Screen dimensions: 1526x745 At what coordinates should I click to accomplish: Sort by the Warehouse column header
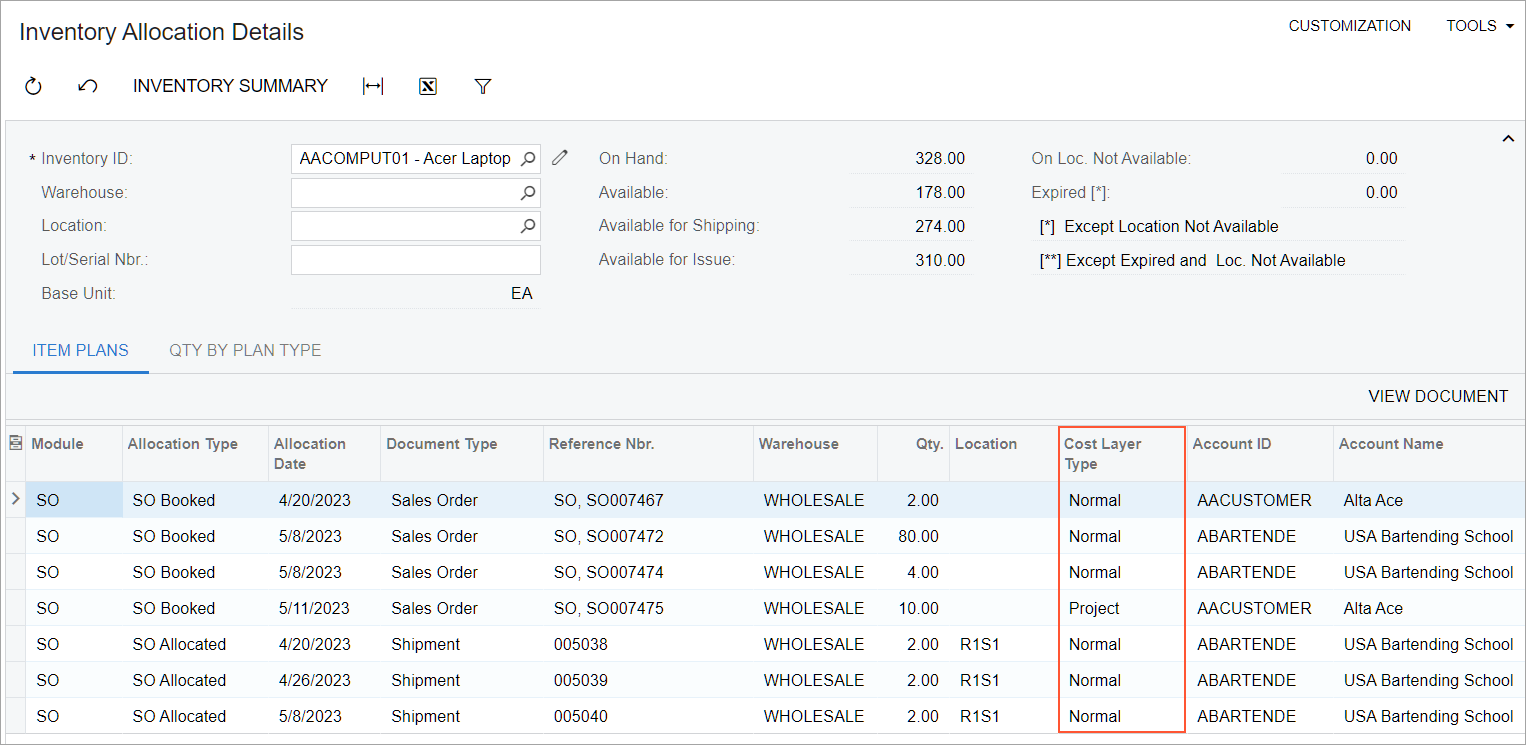(x=815, y=452)
